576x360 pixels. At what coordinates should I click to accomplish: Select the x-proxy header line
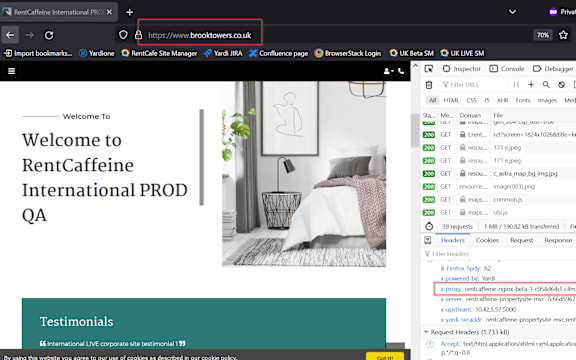click(x=508, y=289)
